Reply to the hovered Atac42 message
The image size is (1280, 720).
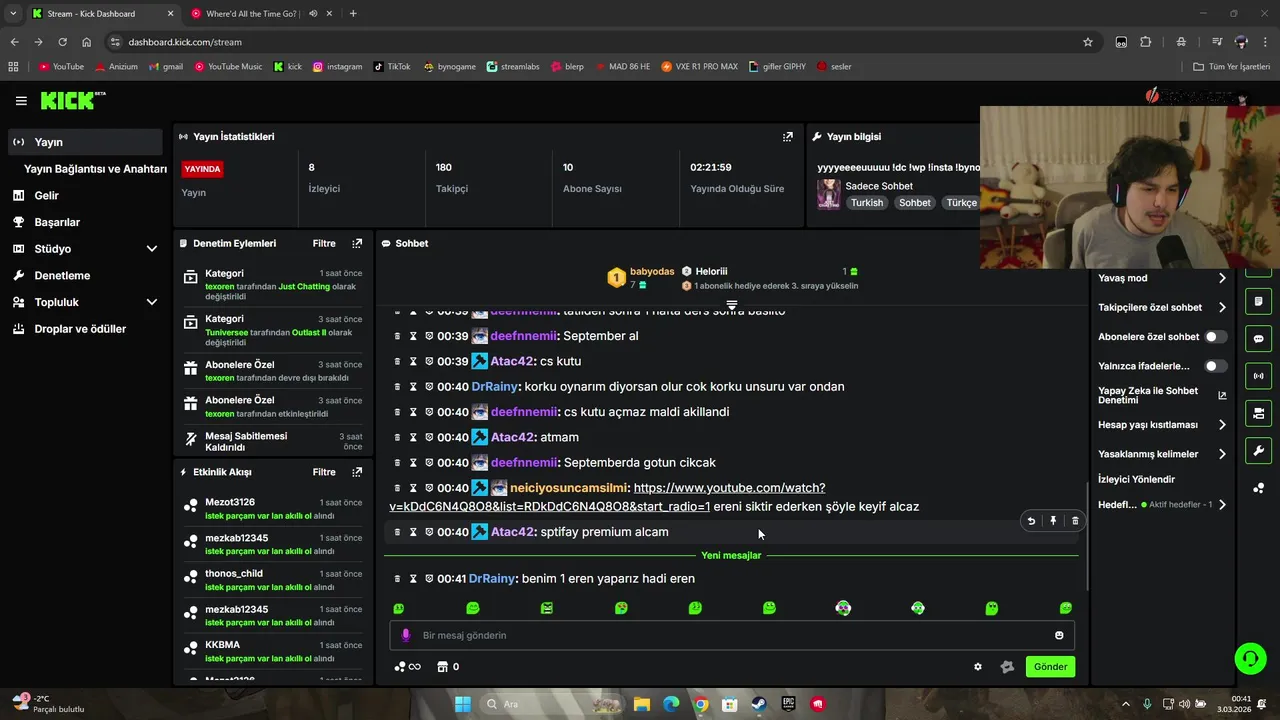click(x=1031, y=521)
